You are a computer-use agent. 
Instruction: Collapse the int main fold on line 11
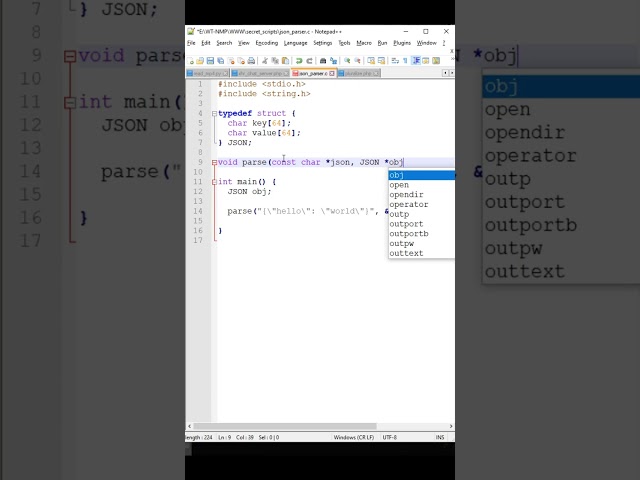(214, 182)
